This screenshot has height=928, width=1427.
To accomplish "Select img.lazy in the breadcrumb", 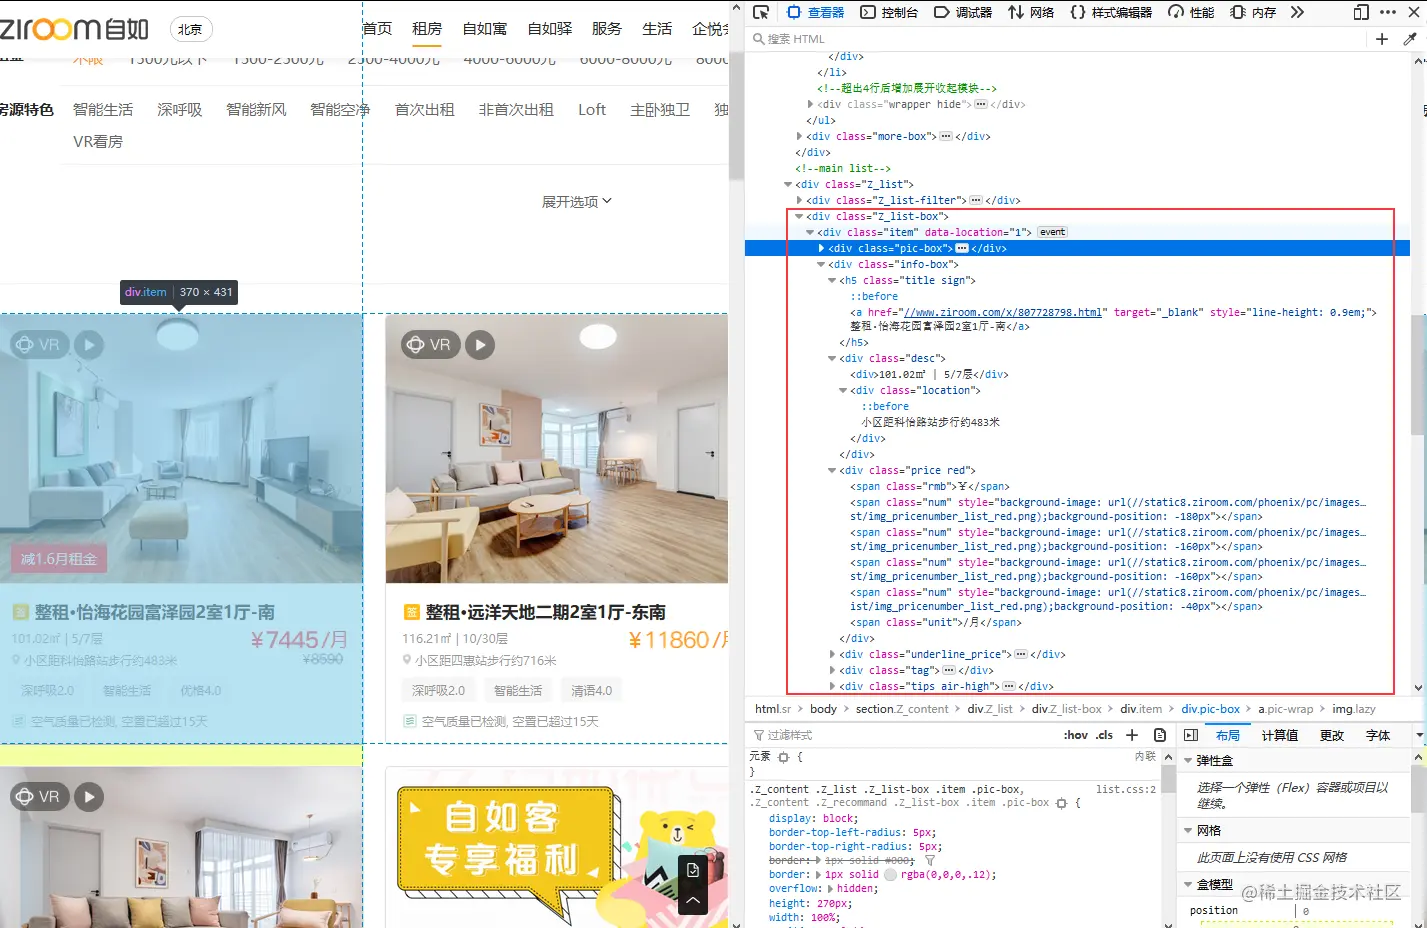I will tap(1353, 709).
